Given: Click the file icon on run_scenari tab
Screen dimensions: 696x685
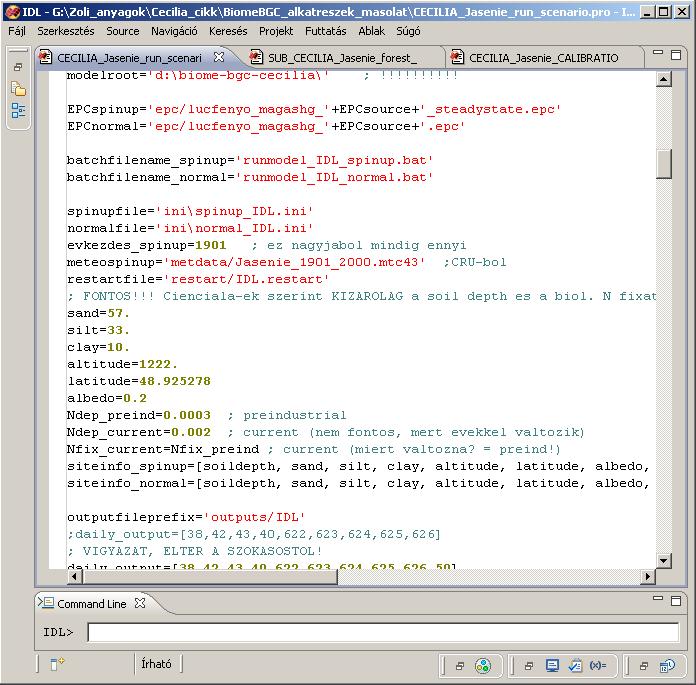Looking at the screenshot, I should [x=45, y=57].
